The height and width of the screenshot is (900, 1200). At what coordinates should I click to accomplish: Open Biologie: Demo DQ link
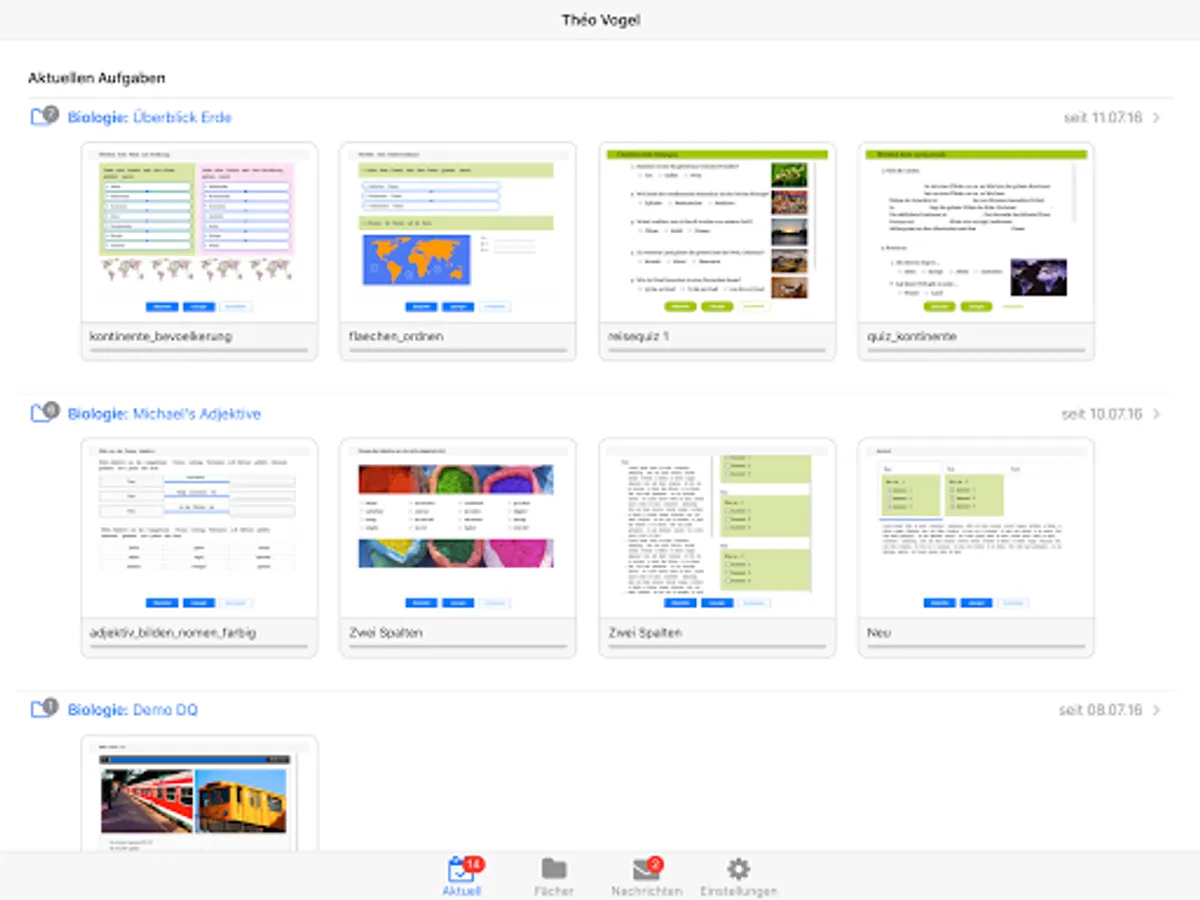(132, 710)
